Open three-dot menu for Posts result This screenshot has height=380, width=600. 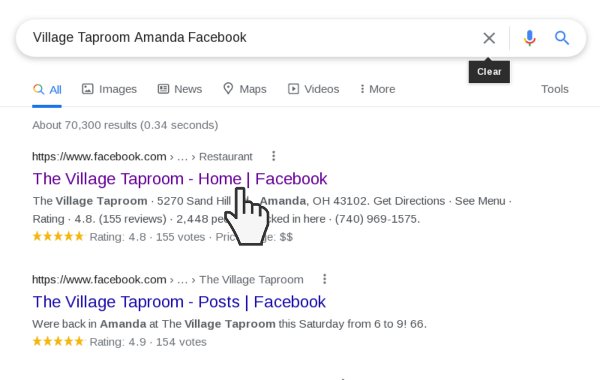point(324,279)
